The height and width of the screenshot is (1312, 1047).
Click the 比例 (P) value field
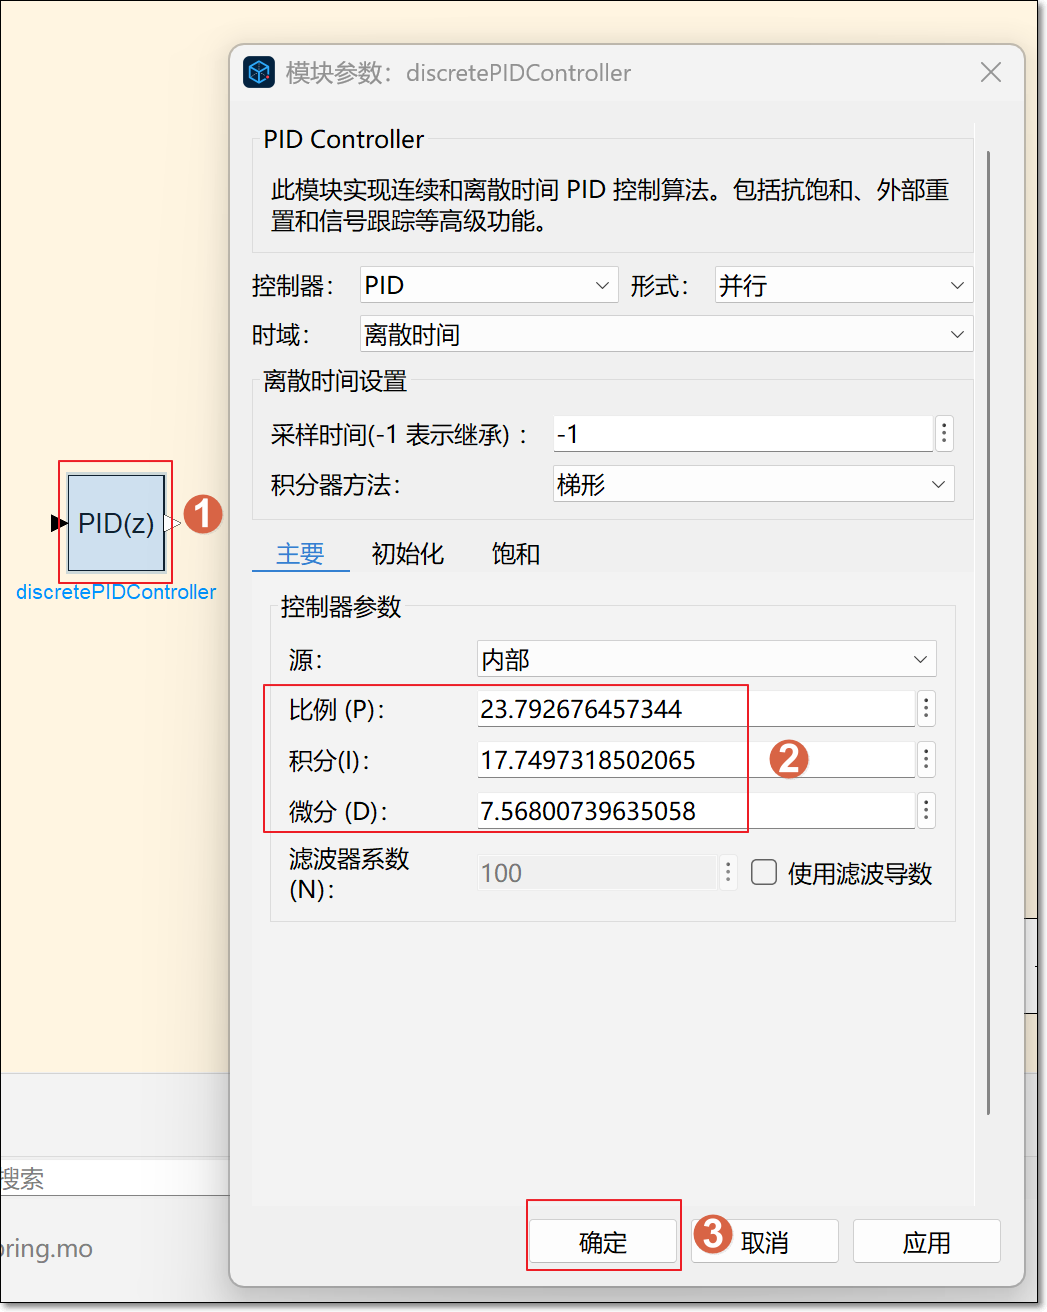pyautogui.click(x=696, y=709)
